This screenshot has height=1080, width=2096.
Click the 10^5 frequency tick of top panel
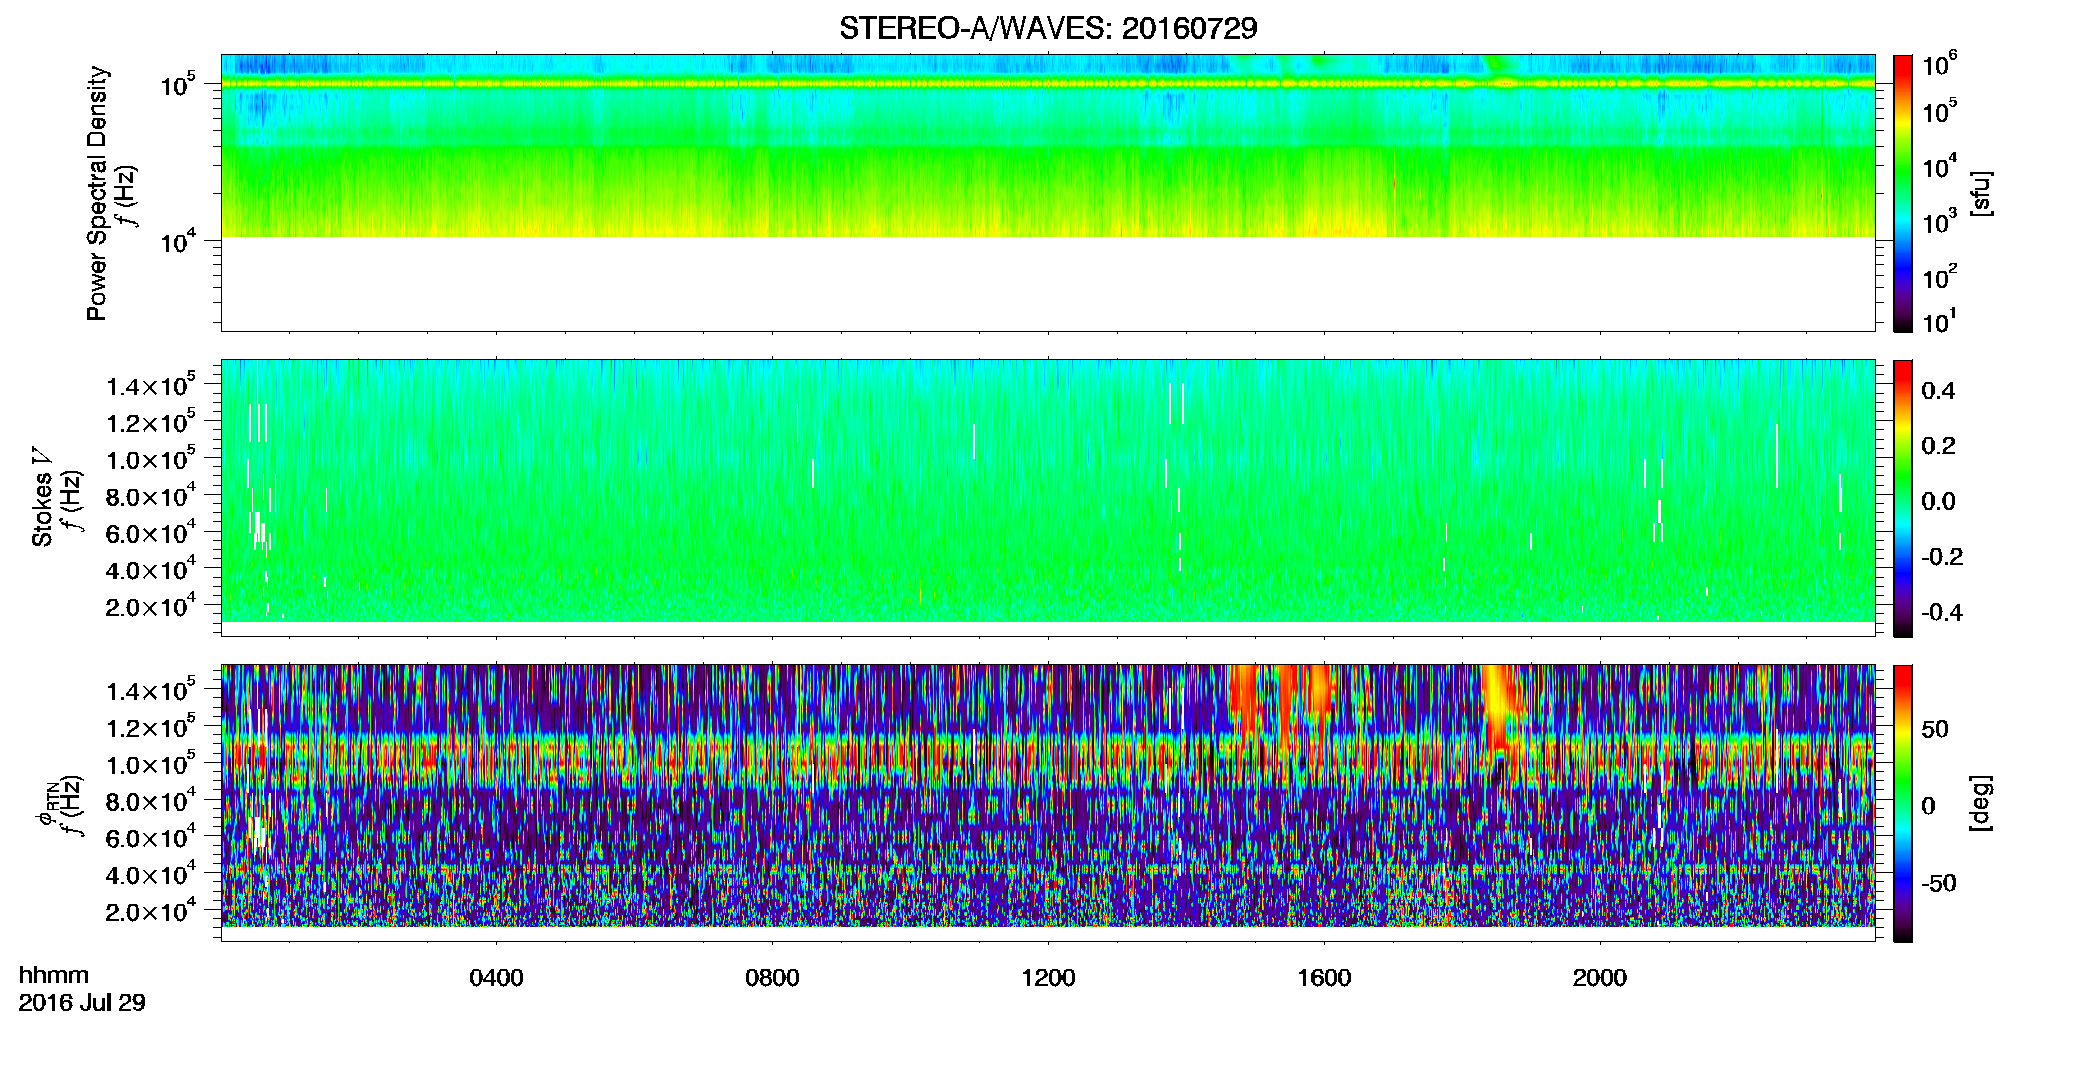tap(179, 85)
